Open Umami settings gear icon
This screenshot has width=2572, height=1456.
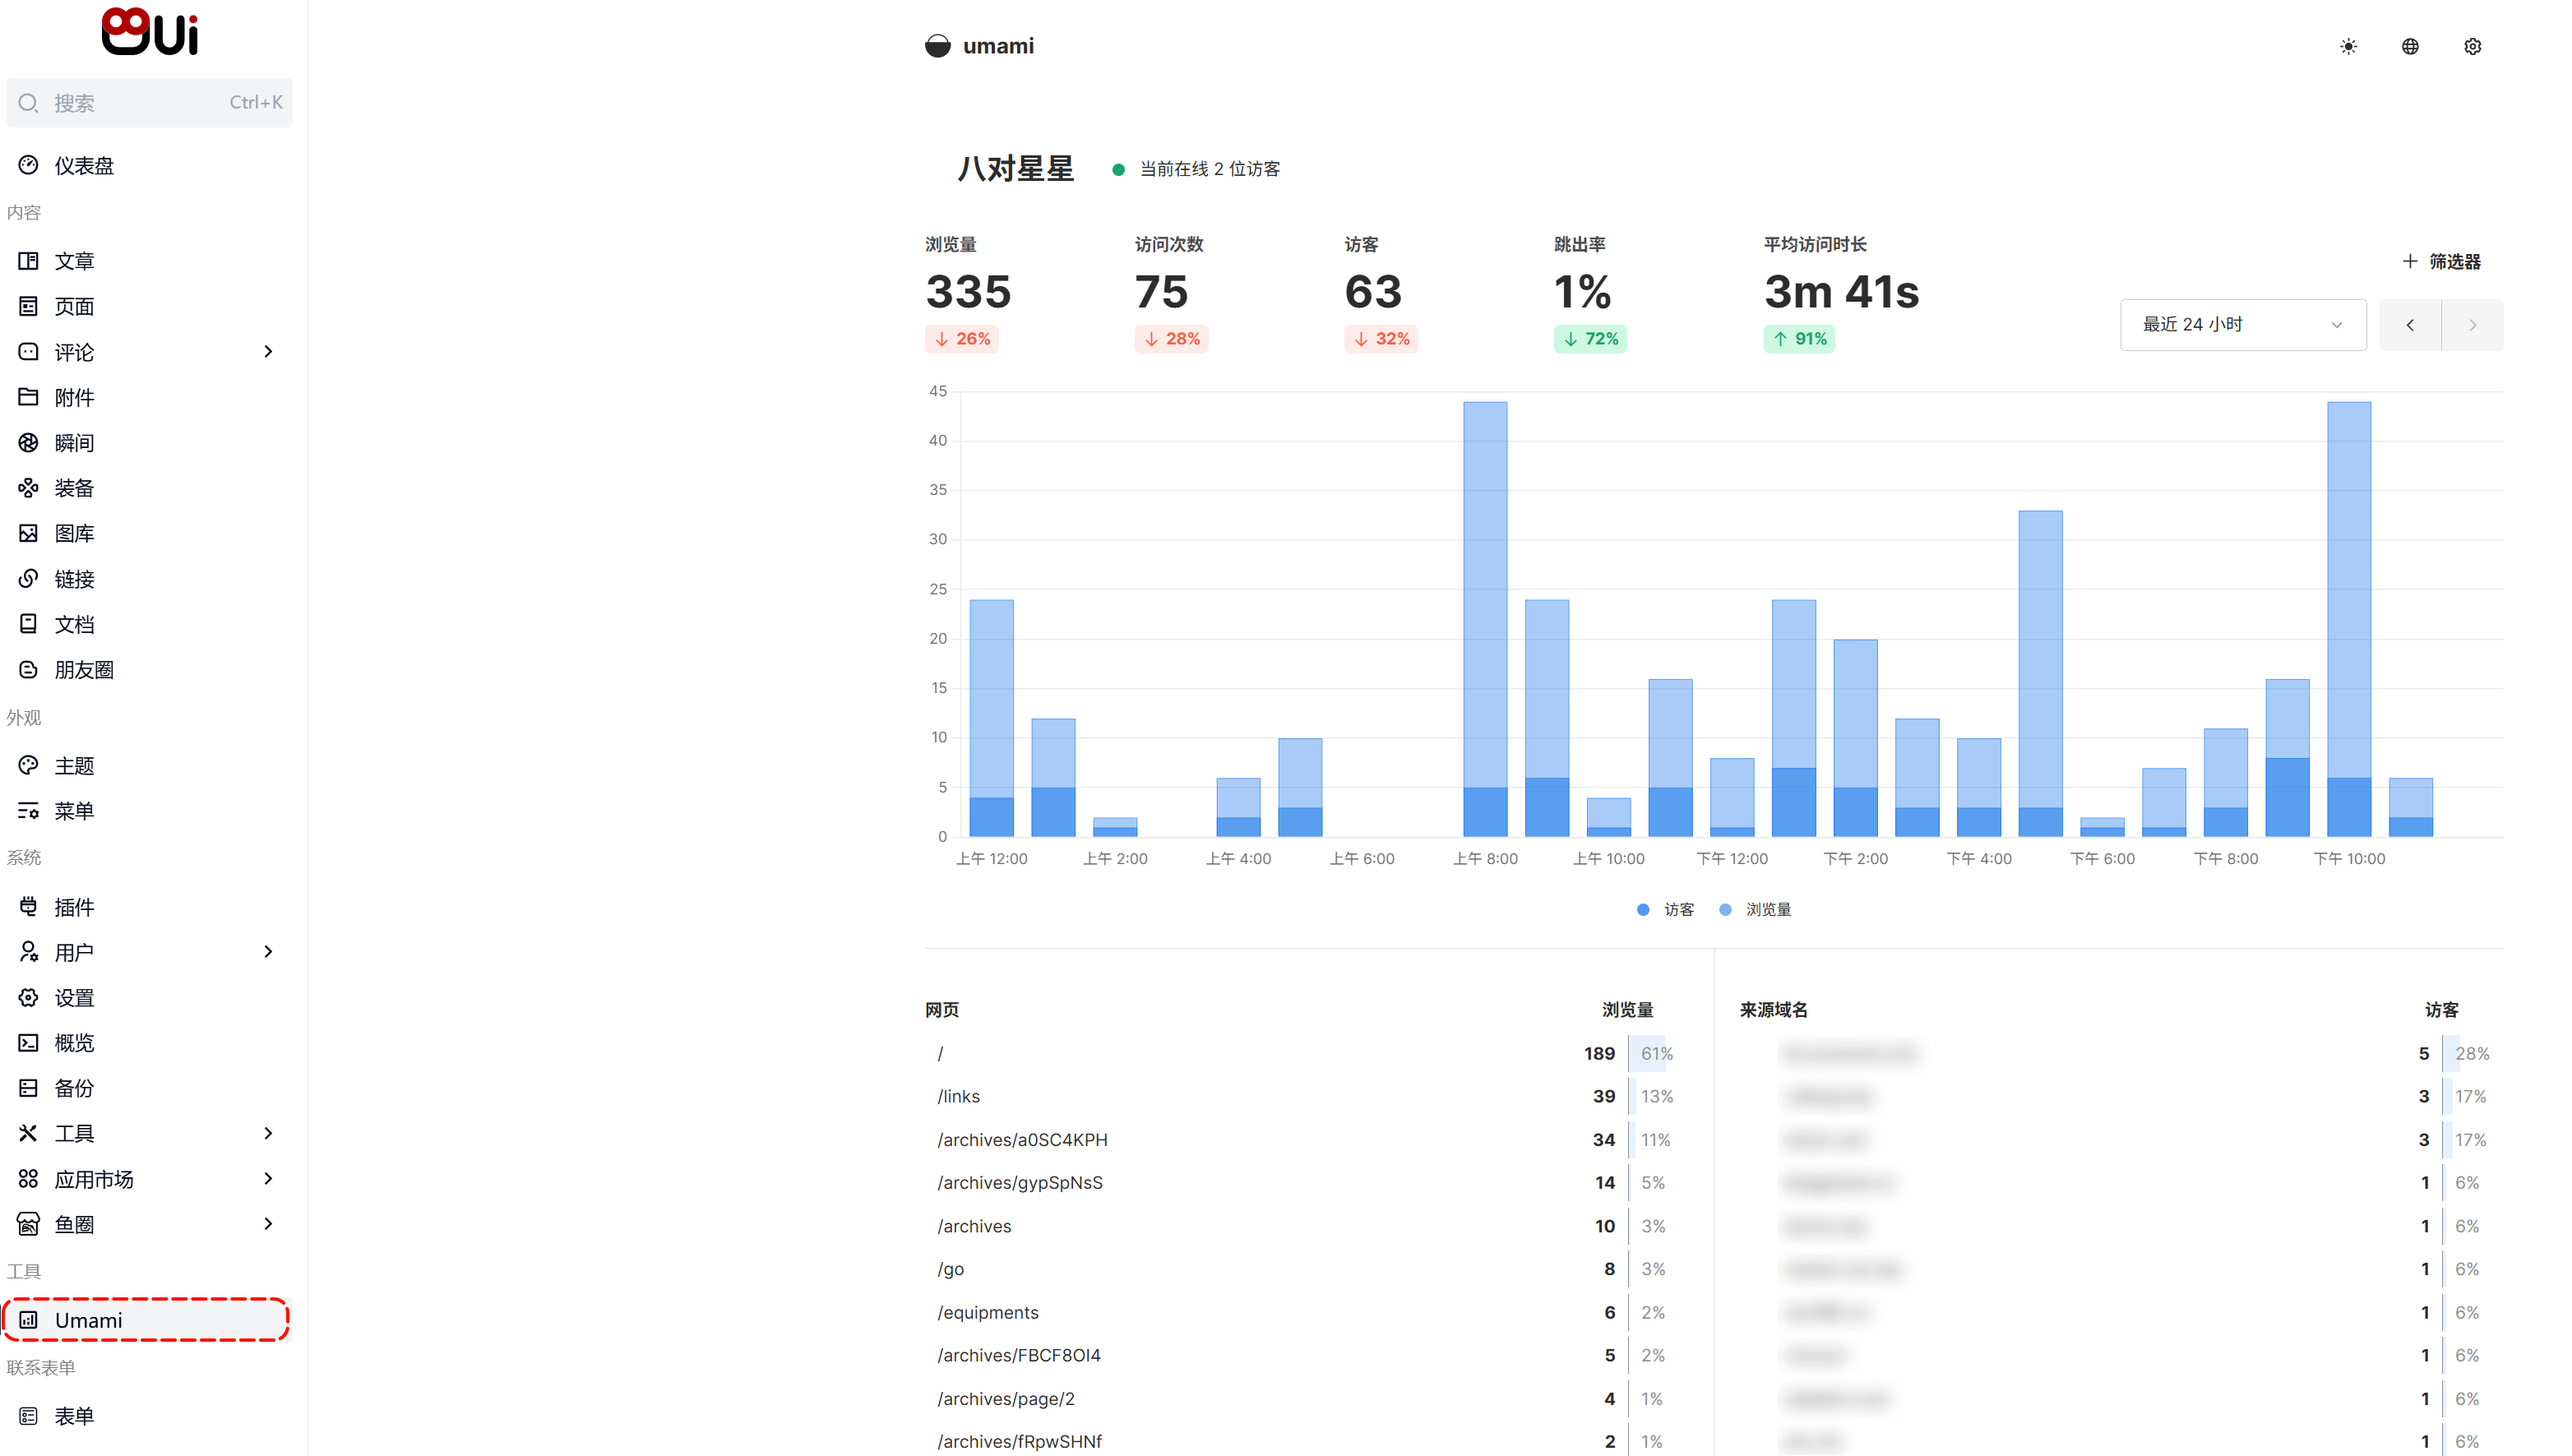[x=2472, y=47]
